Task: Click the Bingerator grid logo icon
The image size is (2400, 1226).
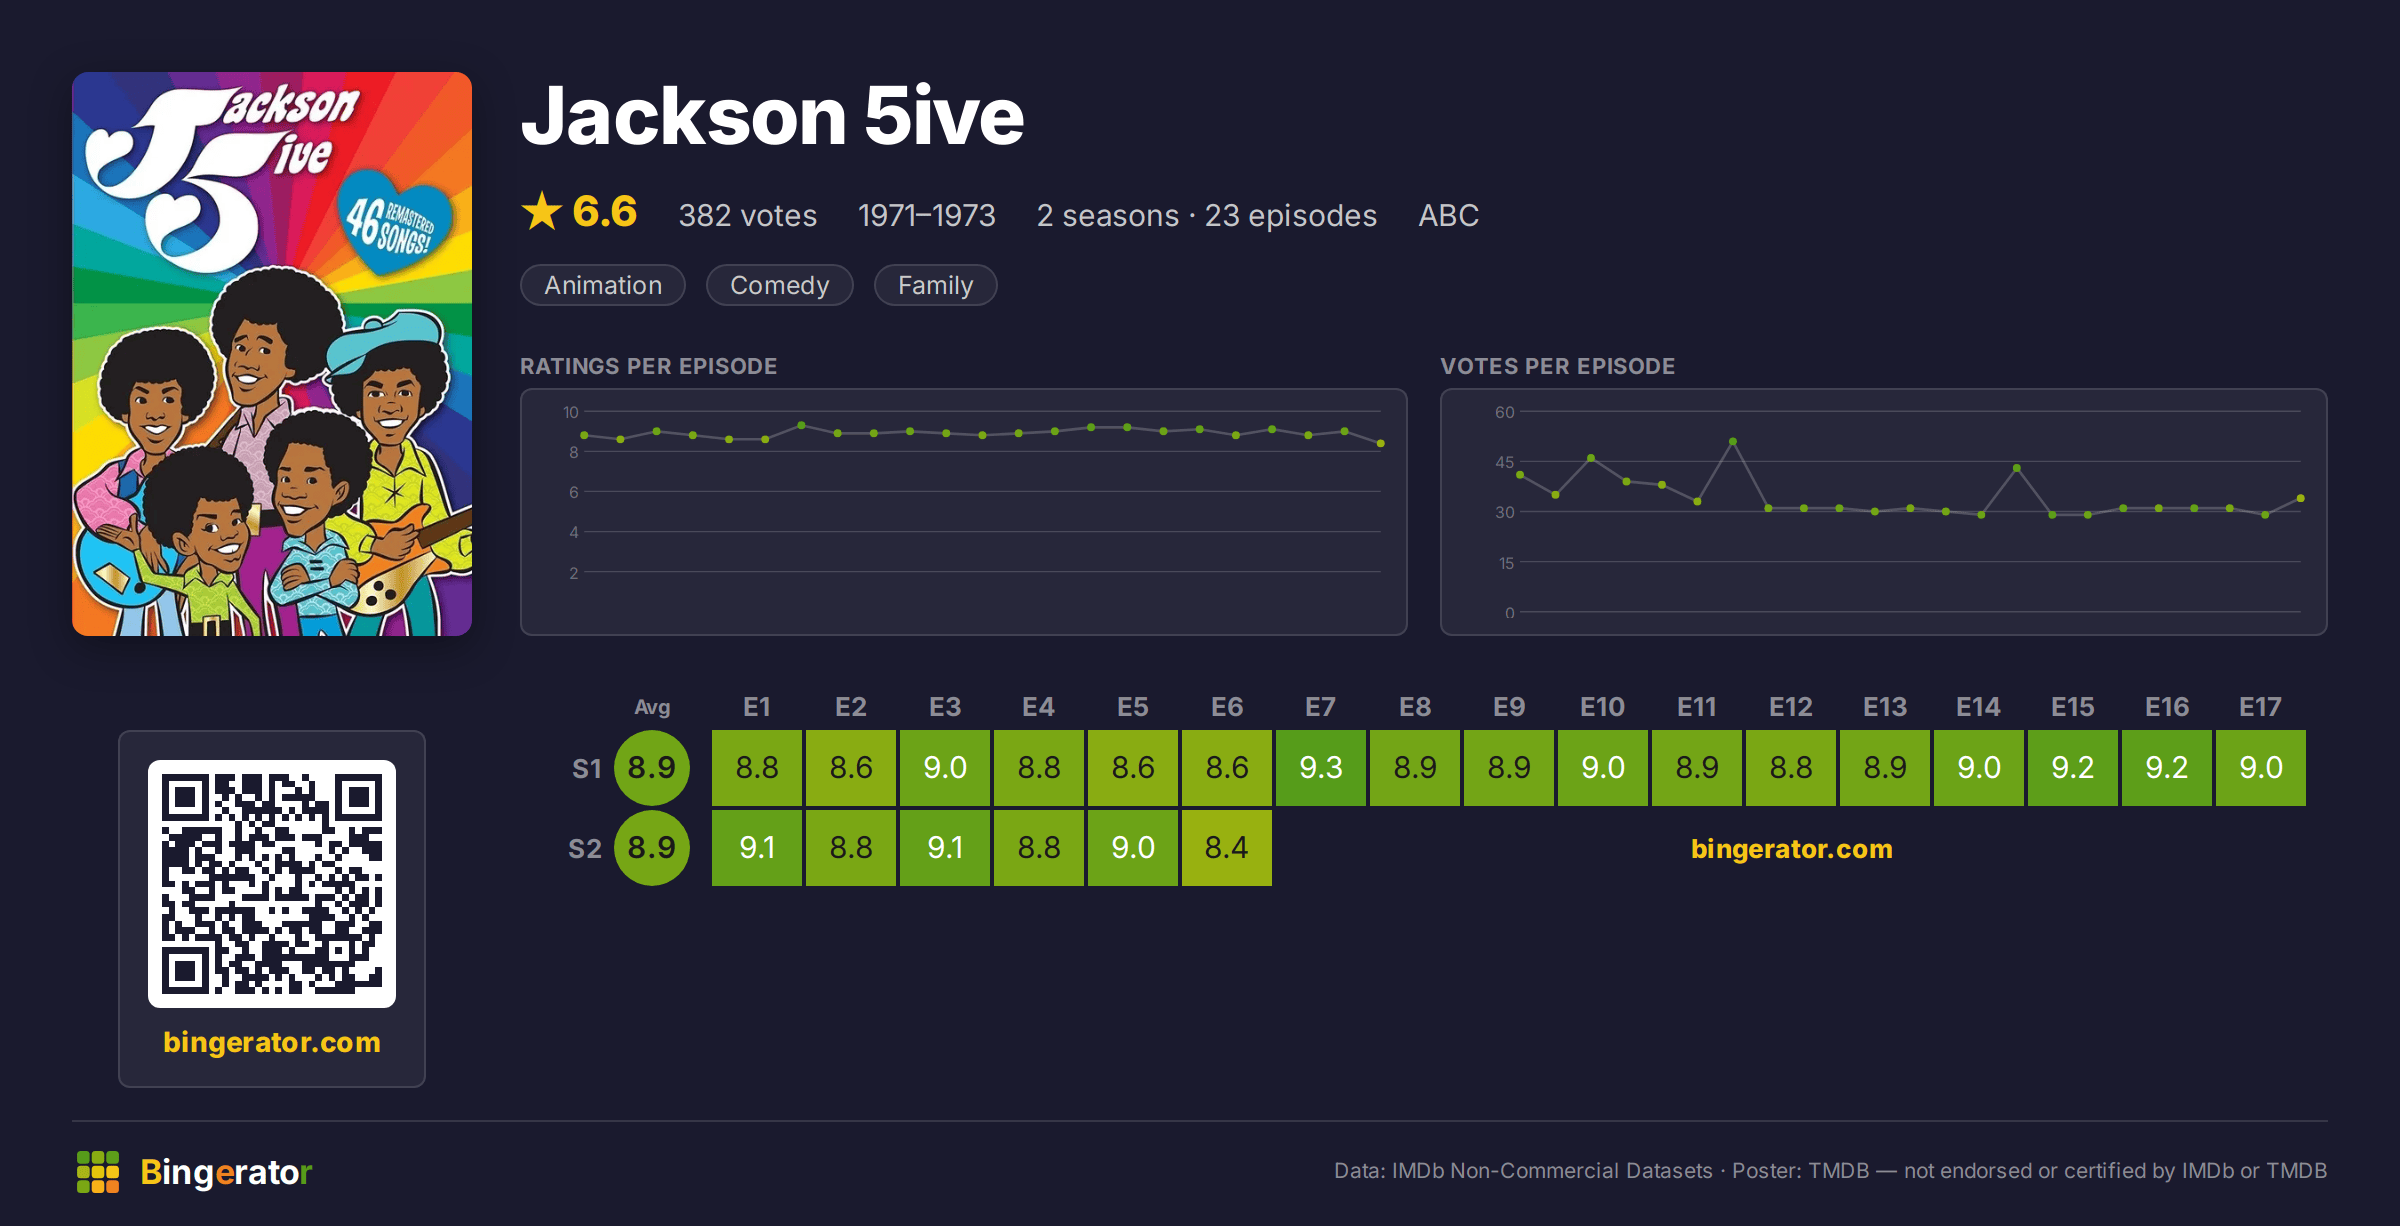Action: coord(98,1171)
